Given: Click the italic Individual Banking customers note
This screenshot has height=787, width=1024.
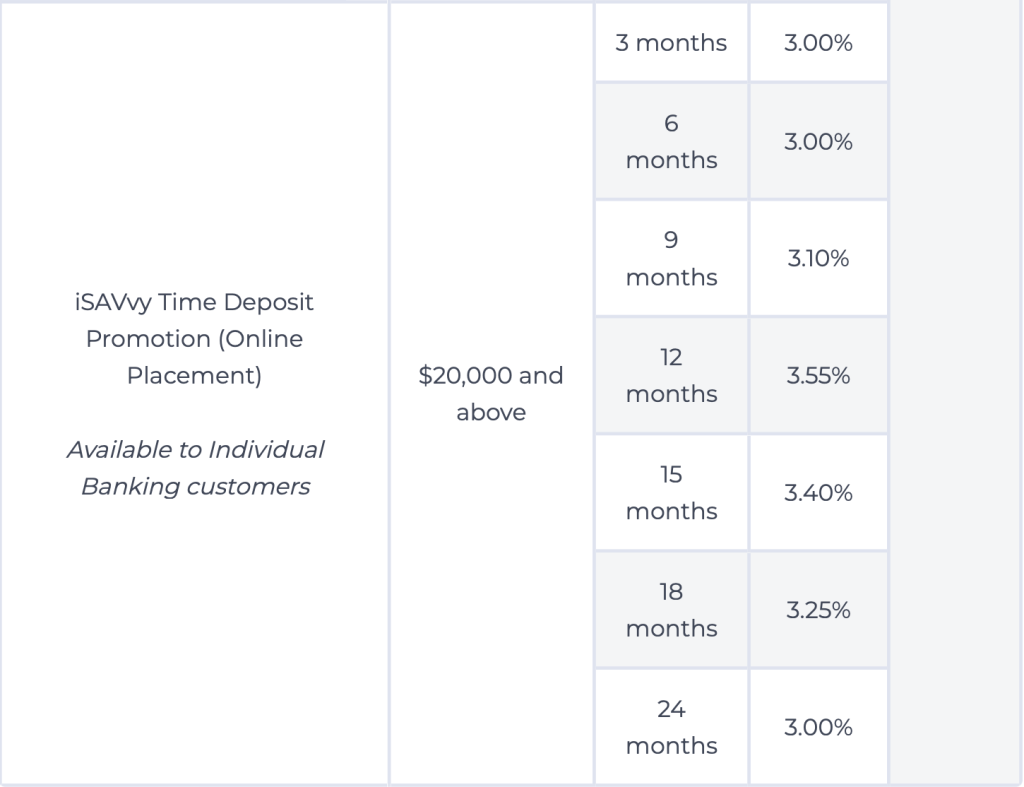Looking at the screenshot, I should pyautogui.click(x=195, y=468).
